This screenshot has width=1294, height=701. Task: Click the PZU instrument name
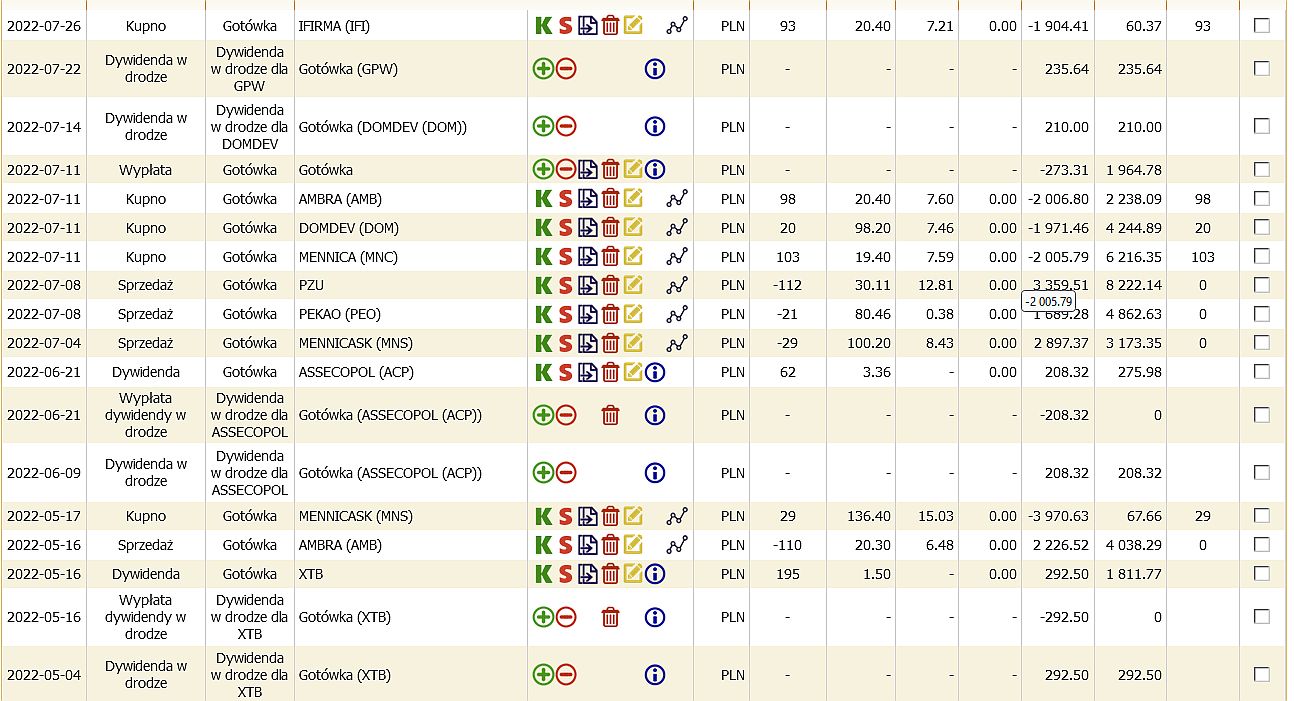pyautogui.click(x=311, y=285)
